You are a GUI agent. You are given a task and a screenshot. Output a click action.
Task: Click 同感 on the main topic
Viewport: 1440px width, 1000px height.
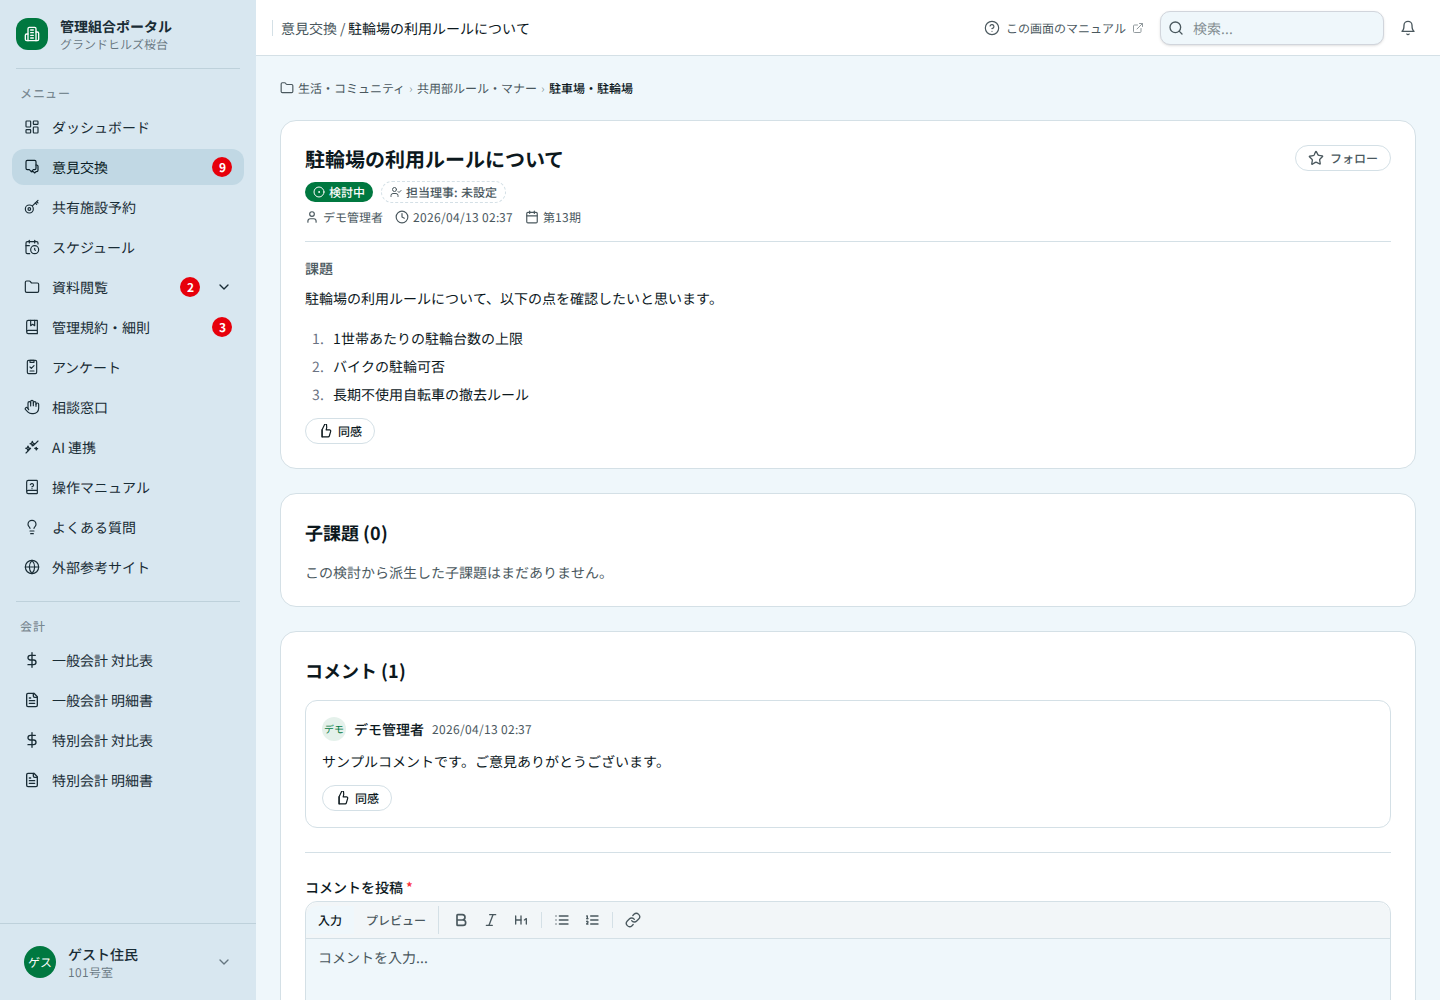tap(340, 431)
